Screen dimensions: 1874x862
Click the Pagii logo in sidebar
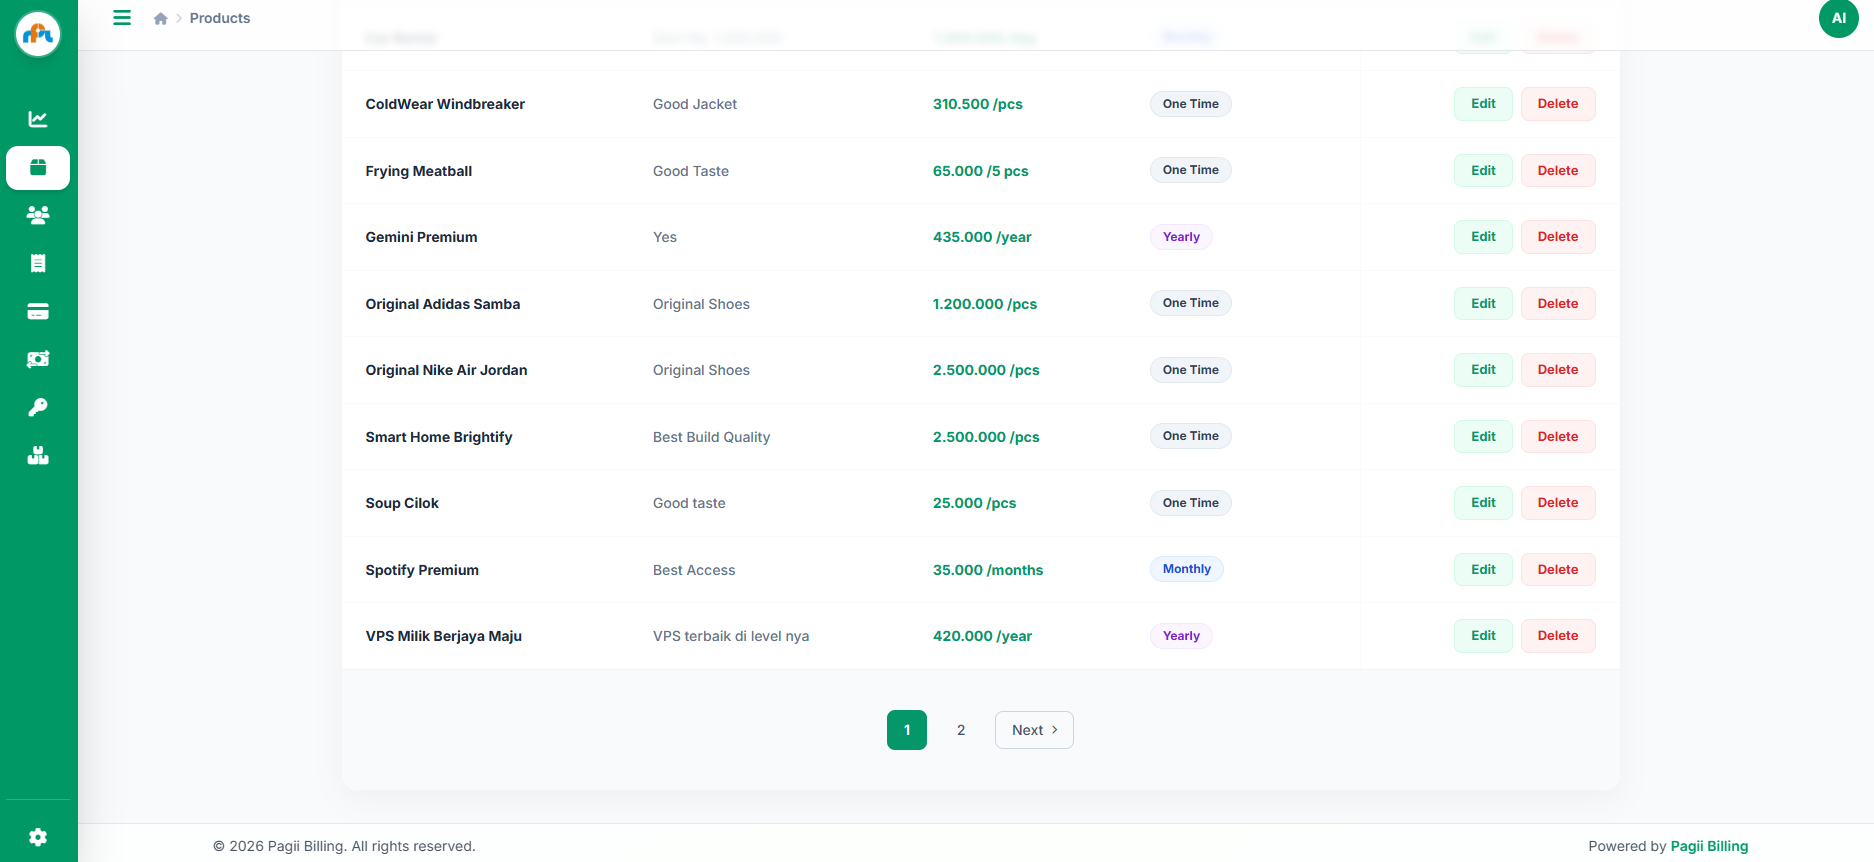coord(38,34)
